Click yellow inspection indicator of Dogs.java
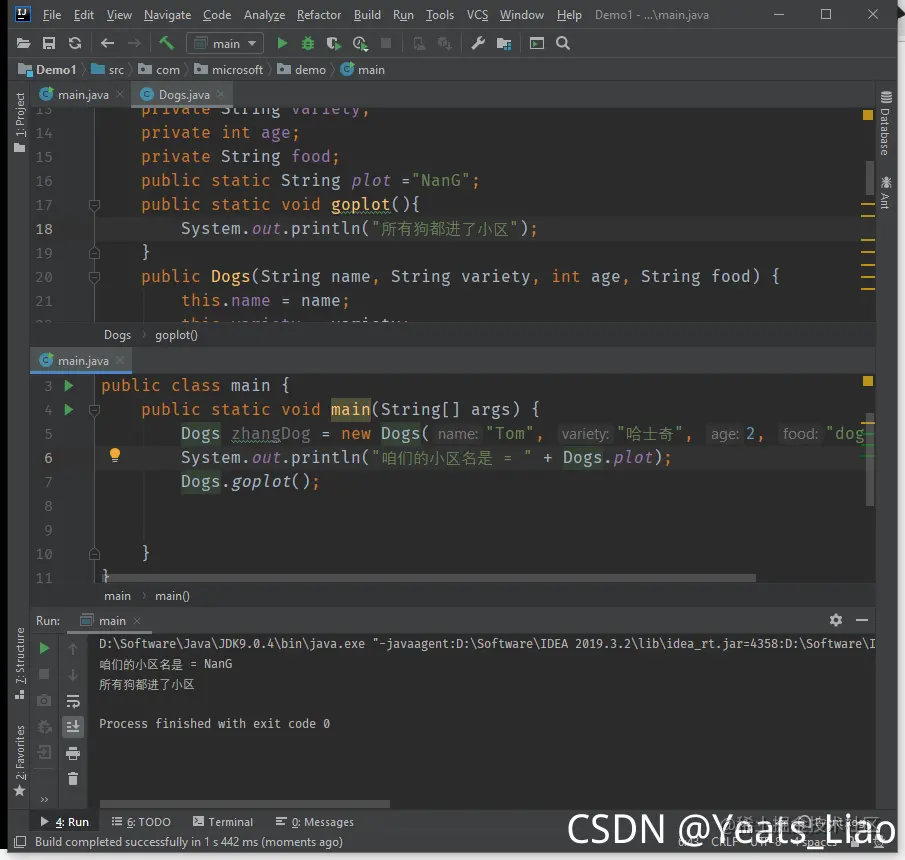Screen dimensions: 905x860 (x=867, y=115)
